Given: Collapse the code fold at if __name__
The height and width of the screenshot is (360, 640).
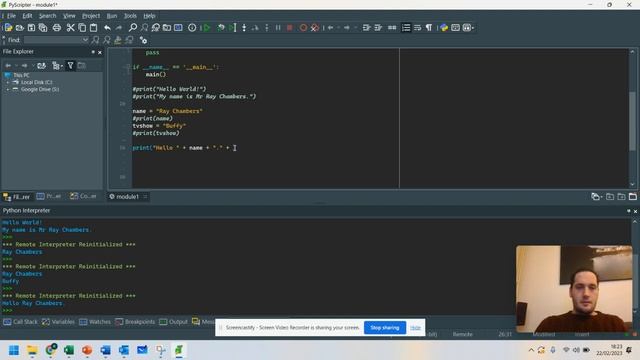Looking at the screenshot, I should tap(128, 67).
